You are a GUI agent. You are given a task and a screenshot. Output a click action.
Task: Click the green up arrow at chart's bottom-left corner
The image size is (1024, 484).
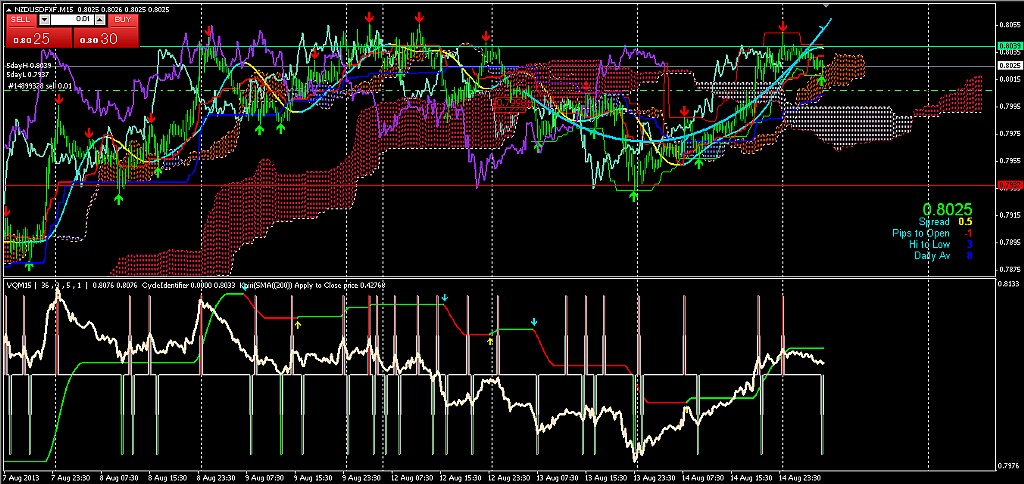pyautogui.click(x=29, y=266)
